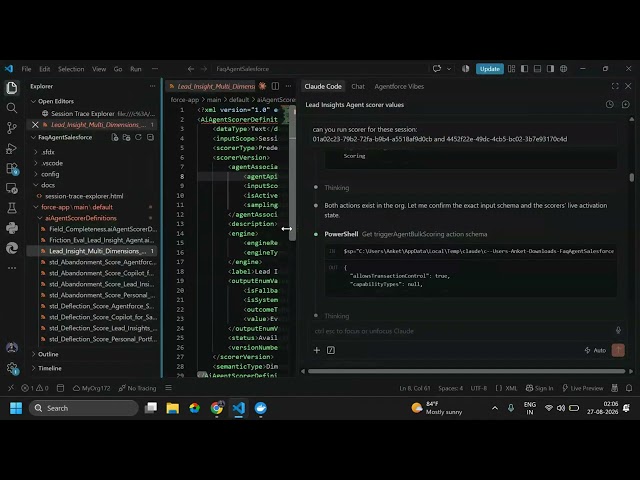
Task: Click the Update button in title bar
Action: (490, 69)
